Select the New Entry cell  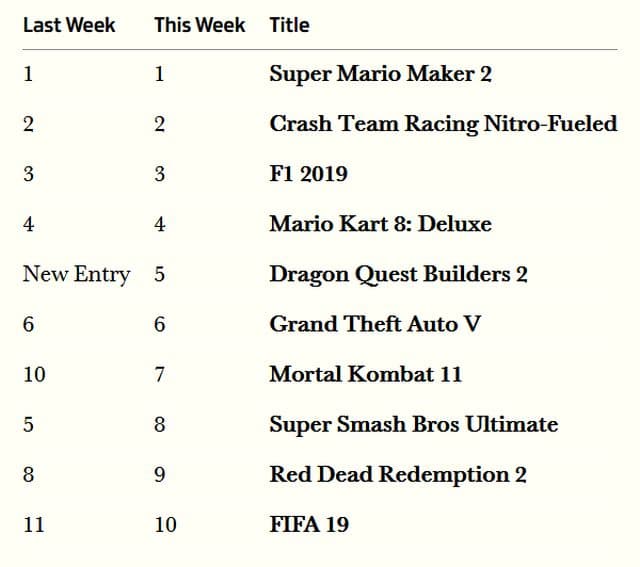point(76,274)
